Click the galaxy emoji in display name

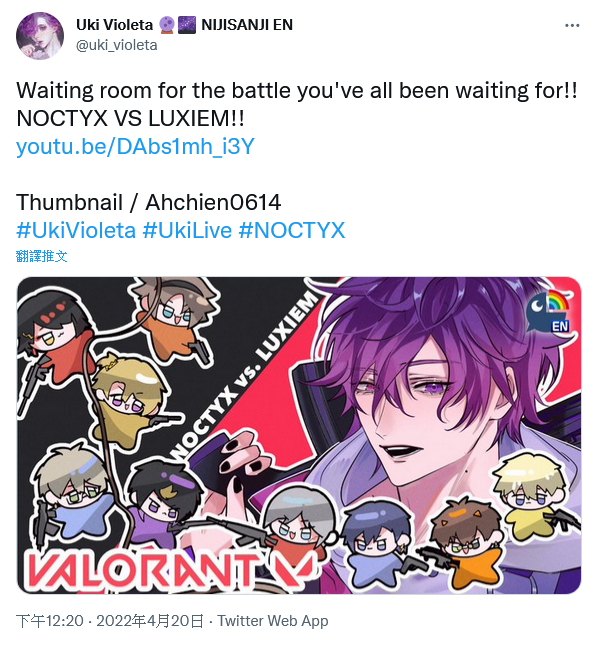[187, 25]
